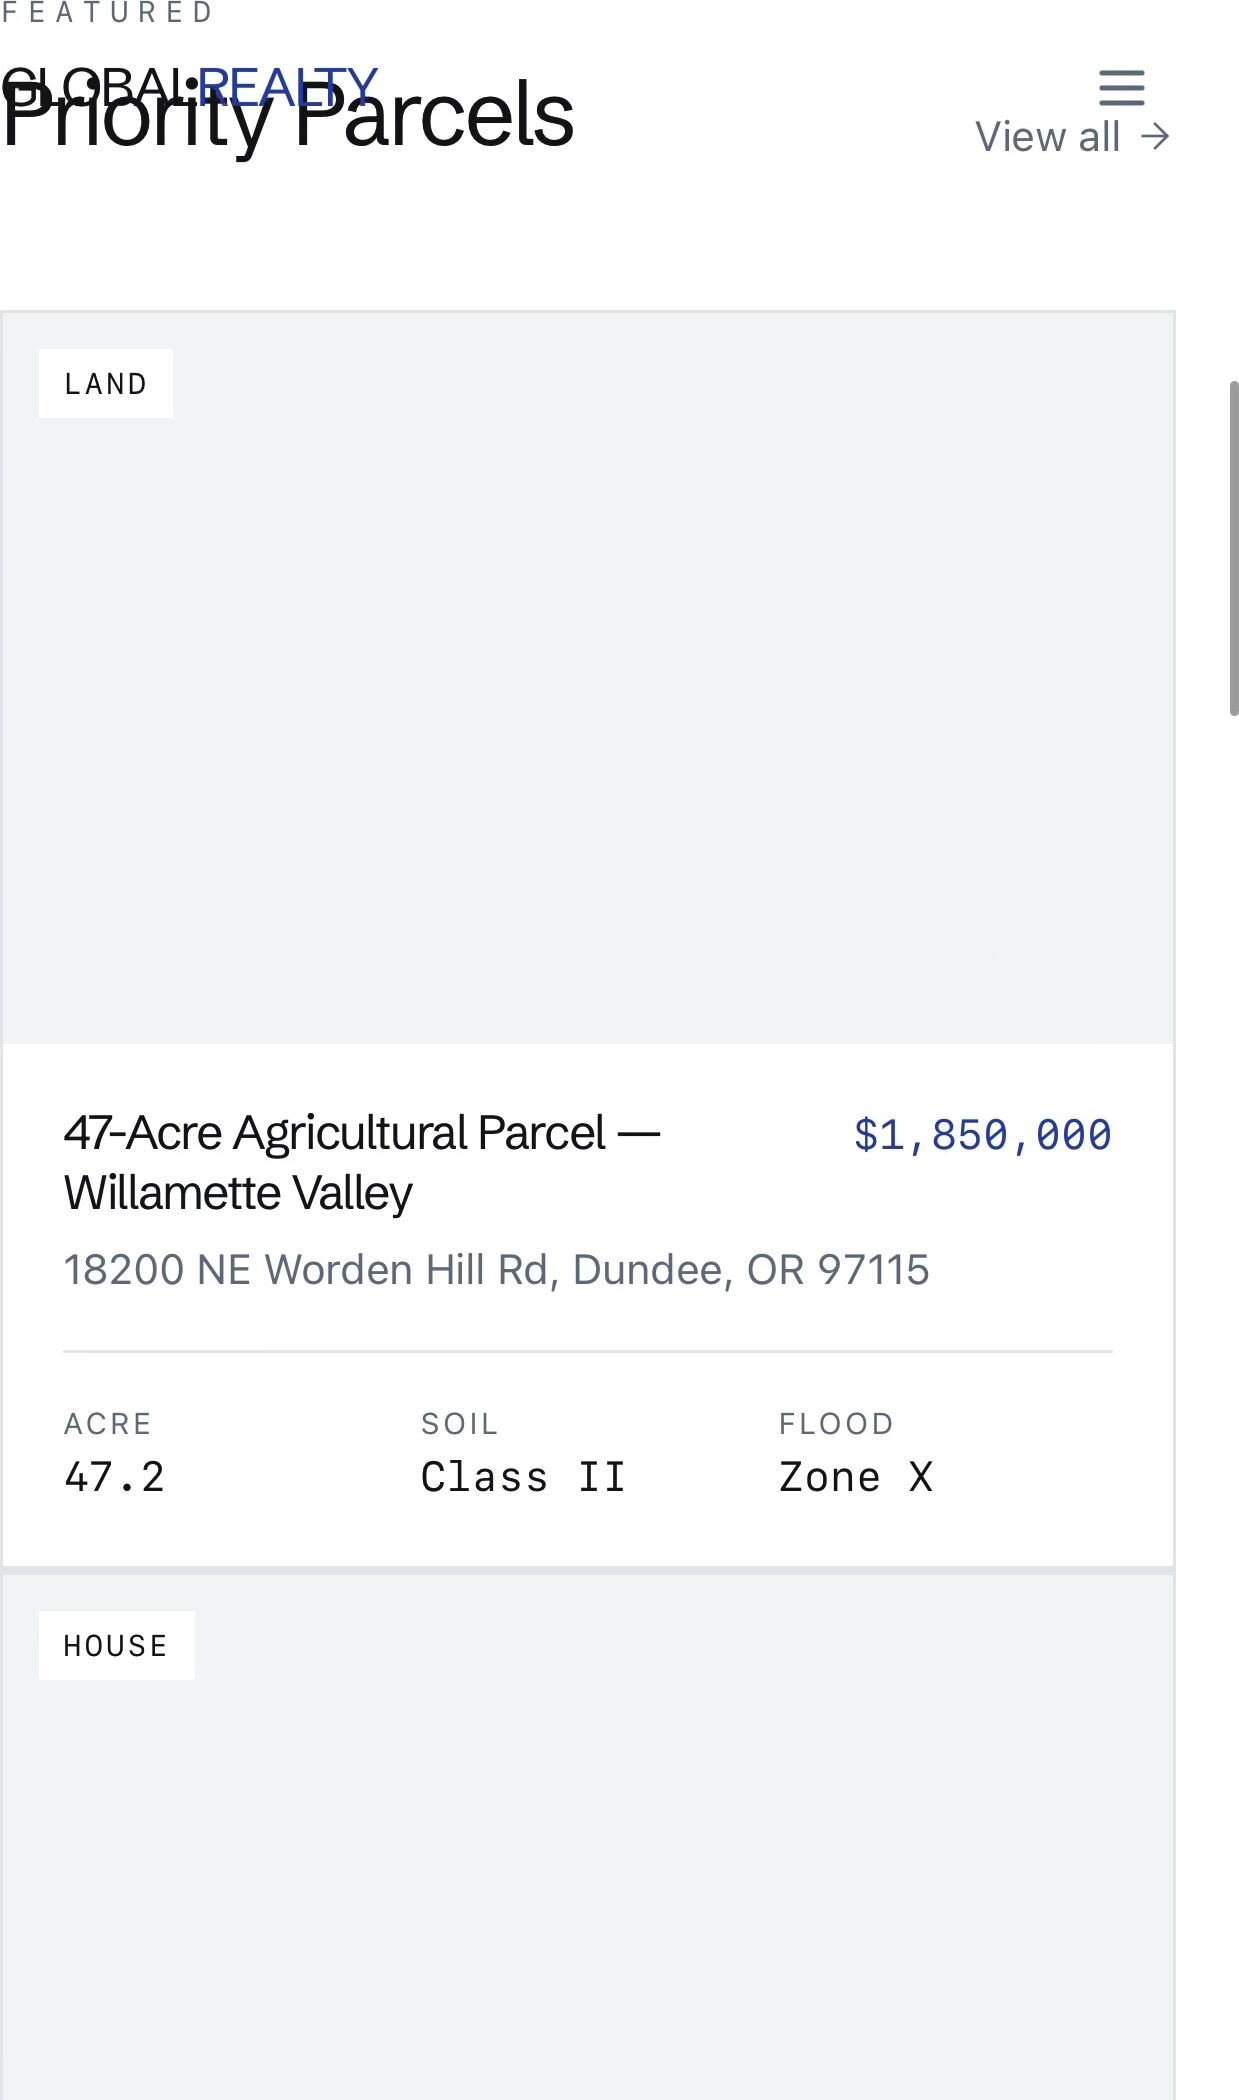1239x2100 pixels.
Task: Open the hamburger navigation menu
Action: pyautogui.click(x=1121, y=88)
